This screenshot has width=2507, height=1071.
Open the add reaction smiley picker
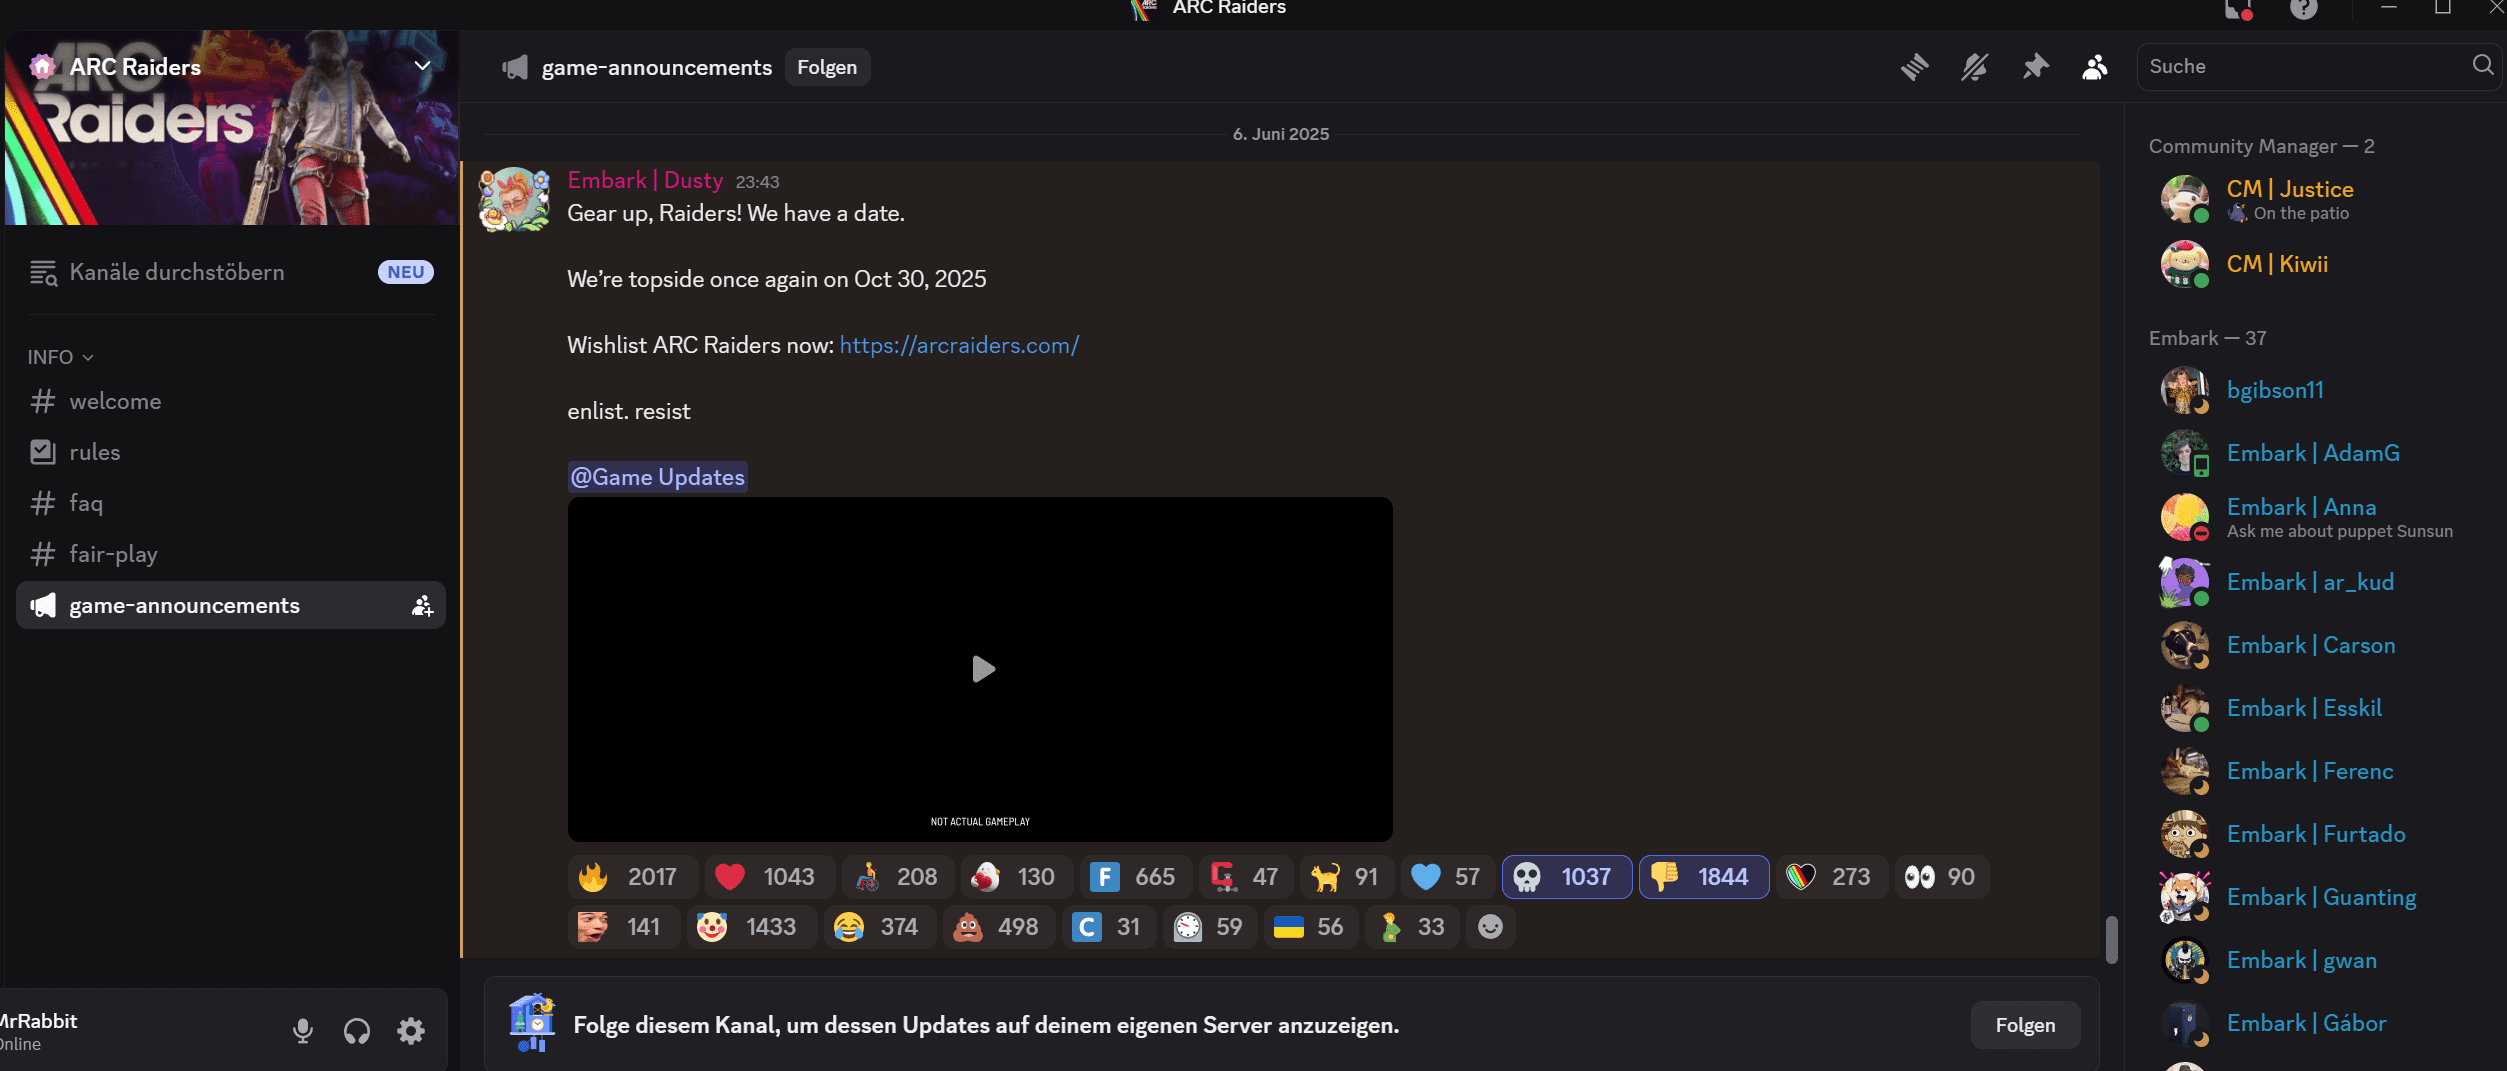click(1490, 927)
